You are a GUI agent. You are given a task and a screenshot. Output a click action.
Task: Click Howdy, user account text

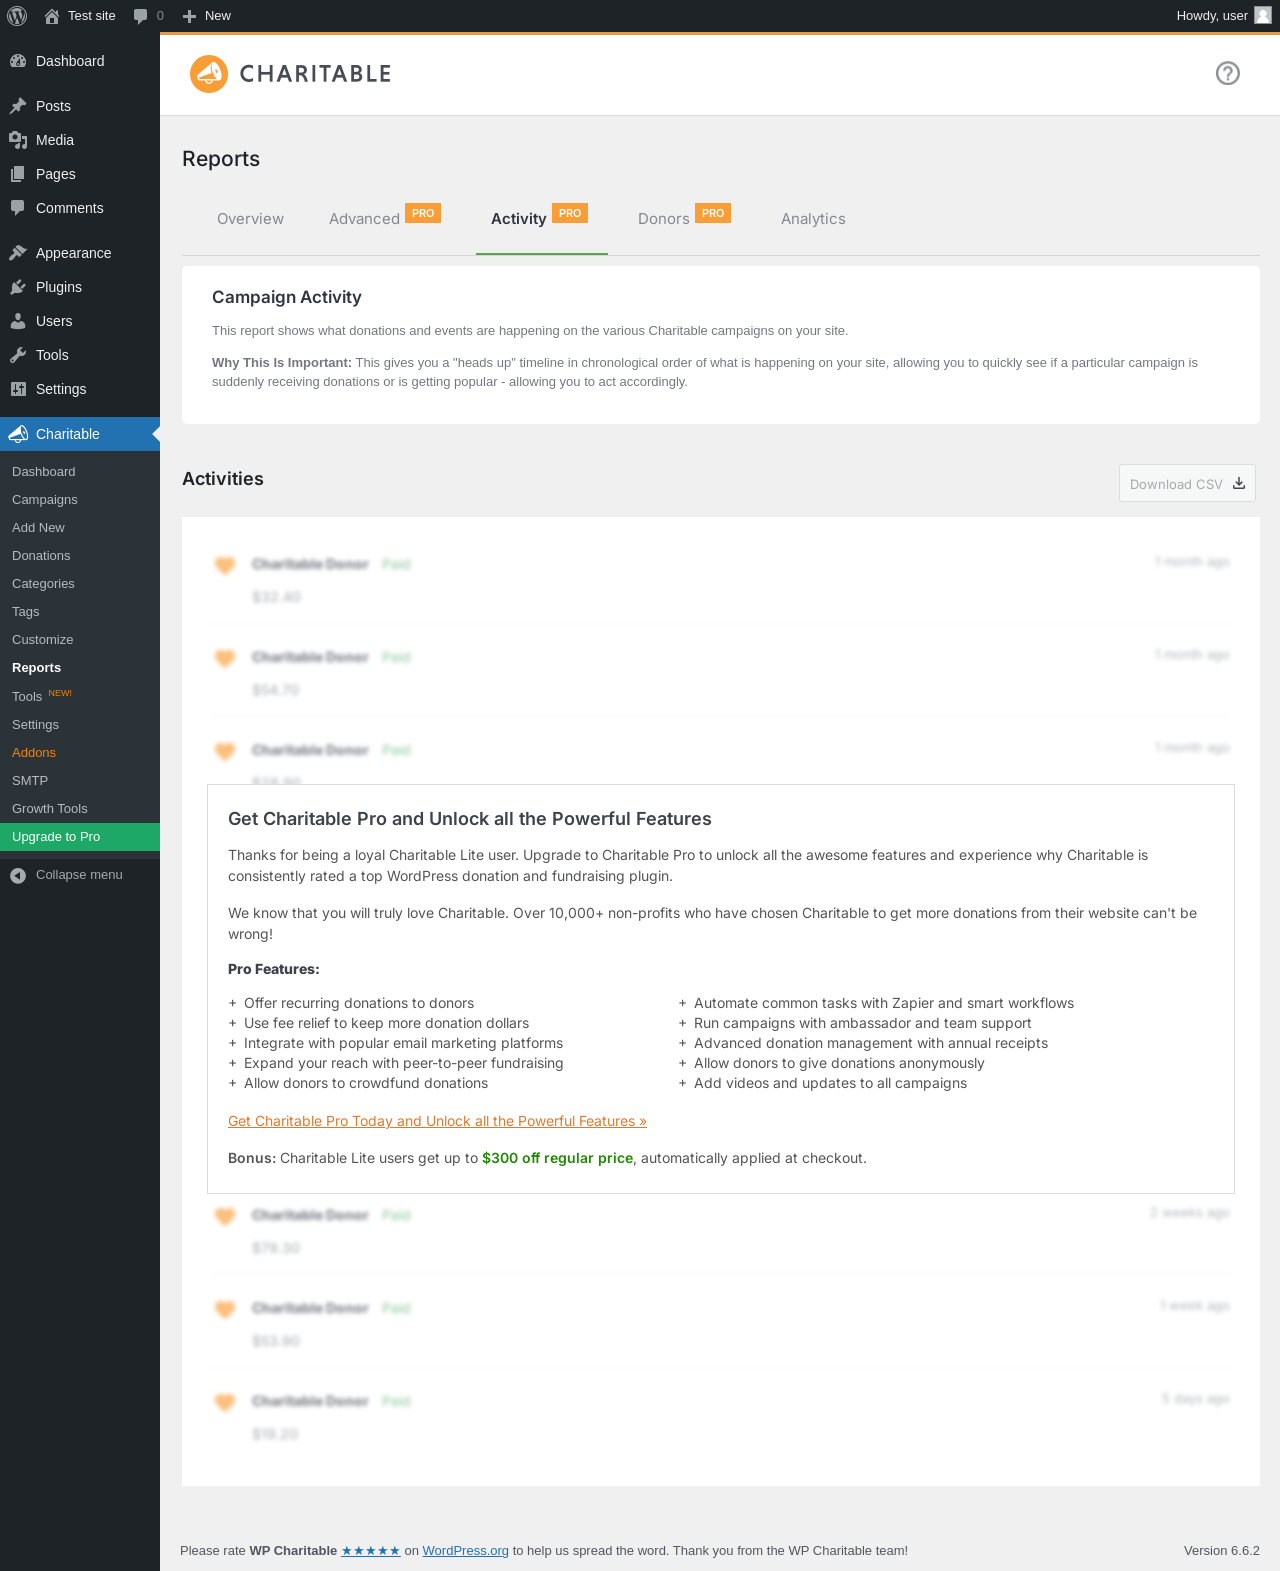1212,16
